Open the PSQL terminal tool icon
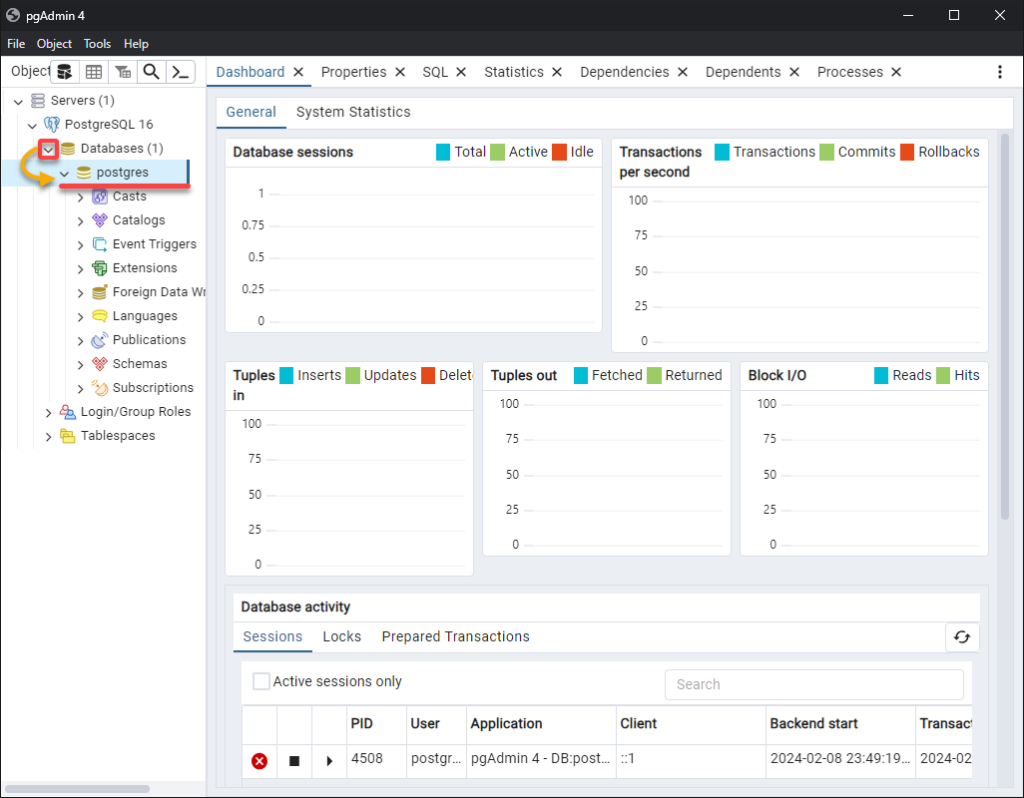 click(x=180, y=72)
